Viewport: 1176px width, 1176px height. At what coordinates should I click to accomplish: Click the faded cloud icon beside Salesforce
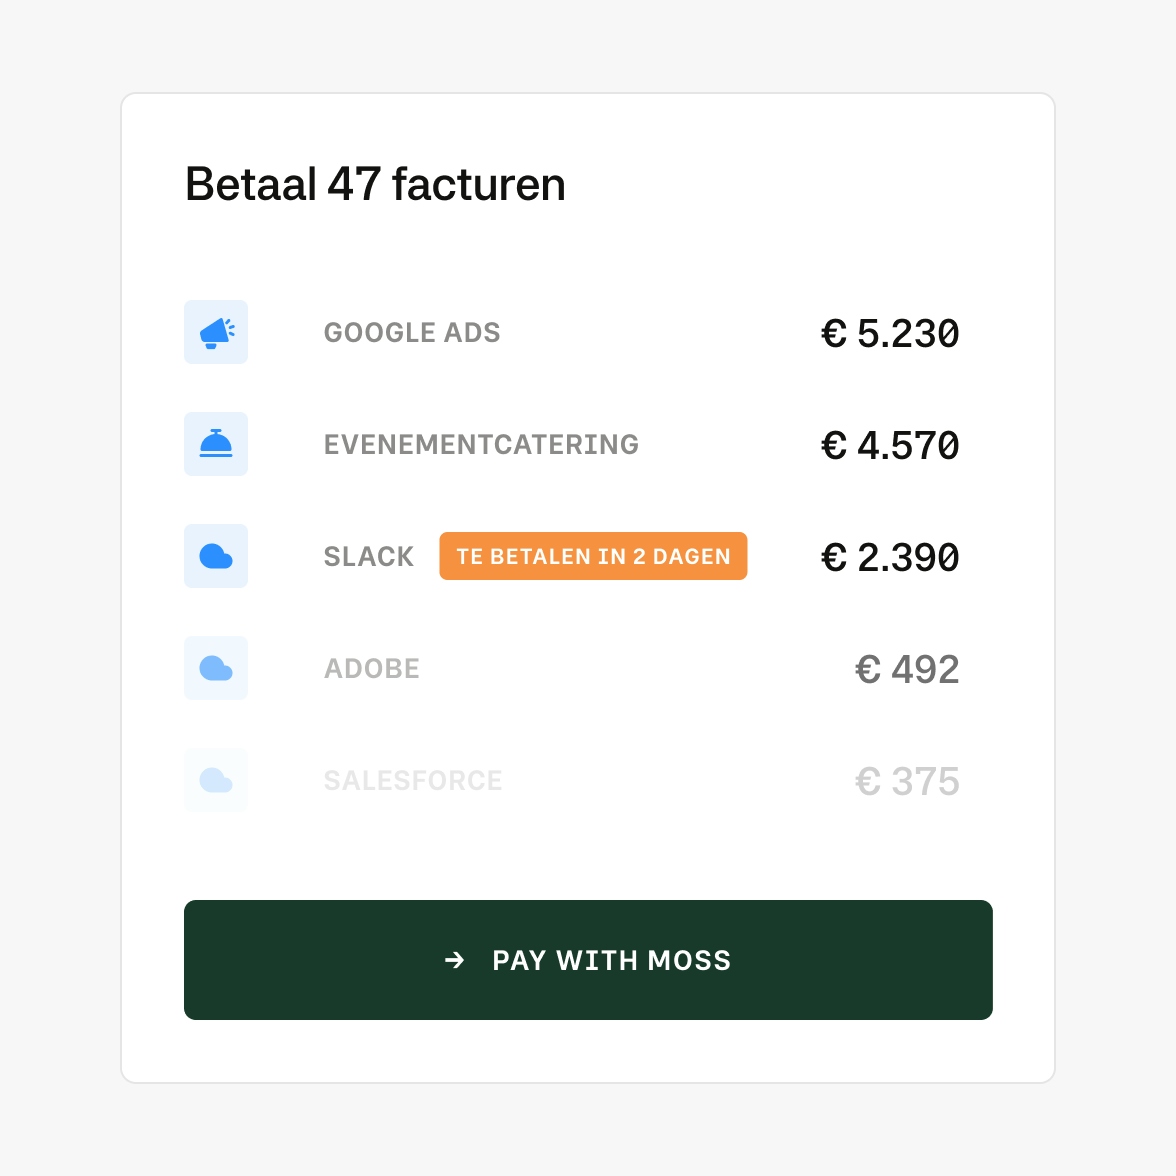point(216,780)
